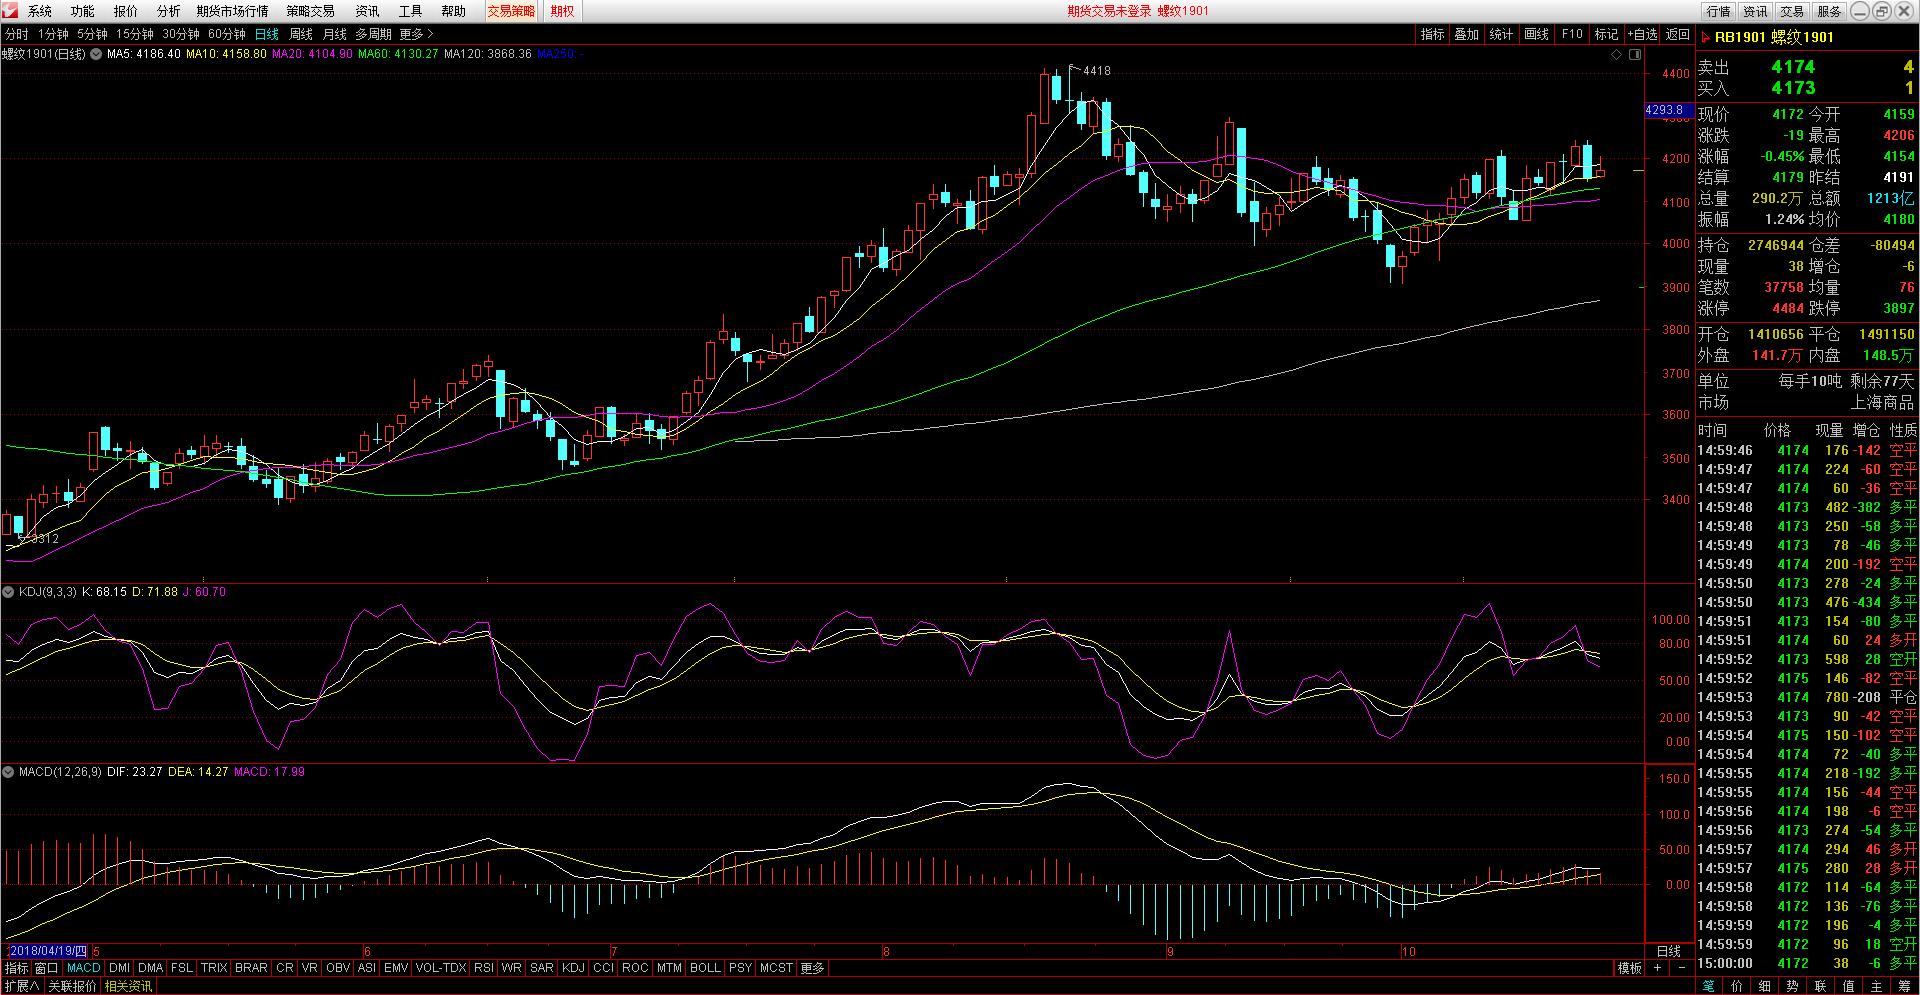This screenshot has height=995, width=1920.
Task: Expand the 更多 indicators list
Action: tap(813, 968)
